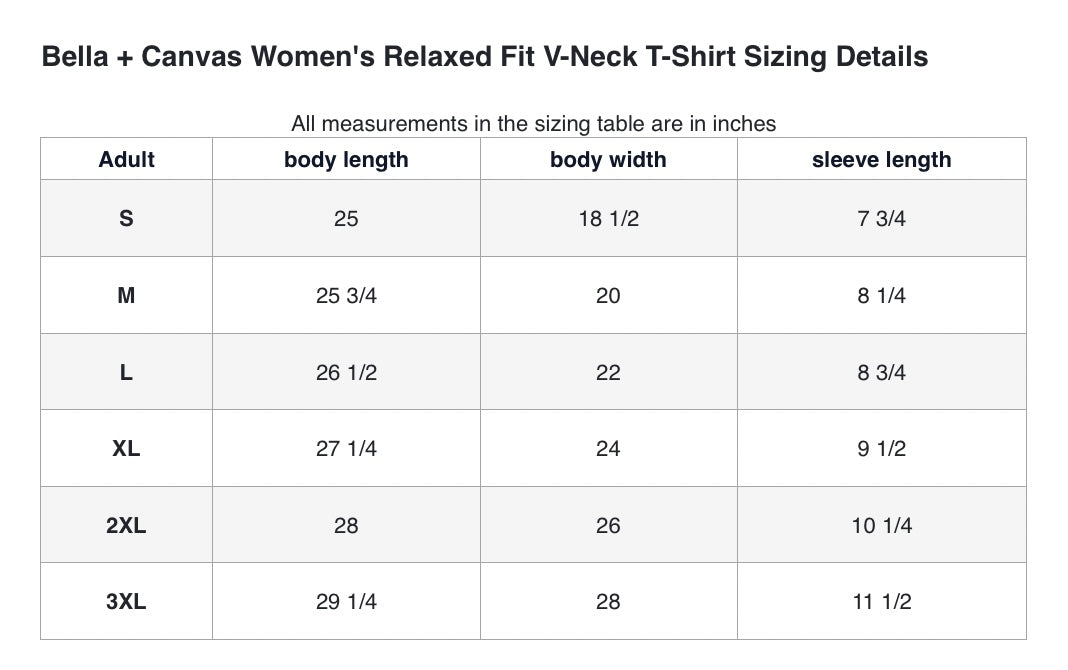The height and width of the screenshot is (670, 1068).
Task: Click the 'Adult' column header
Action: pyautogui.click(x=127, y=160)
